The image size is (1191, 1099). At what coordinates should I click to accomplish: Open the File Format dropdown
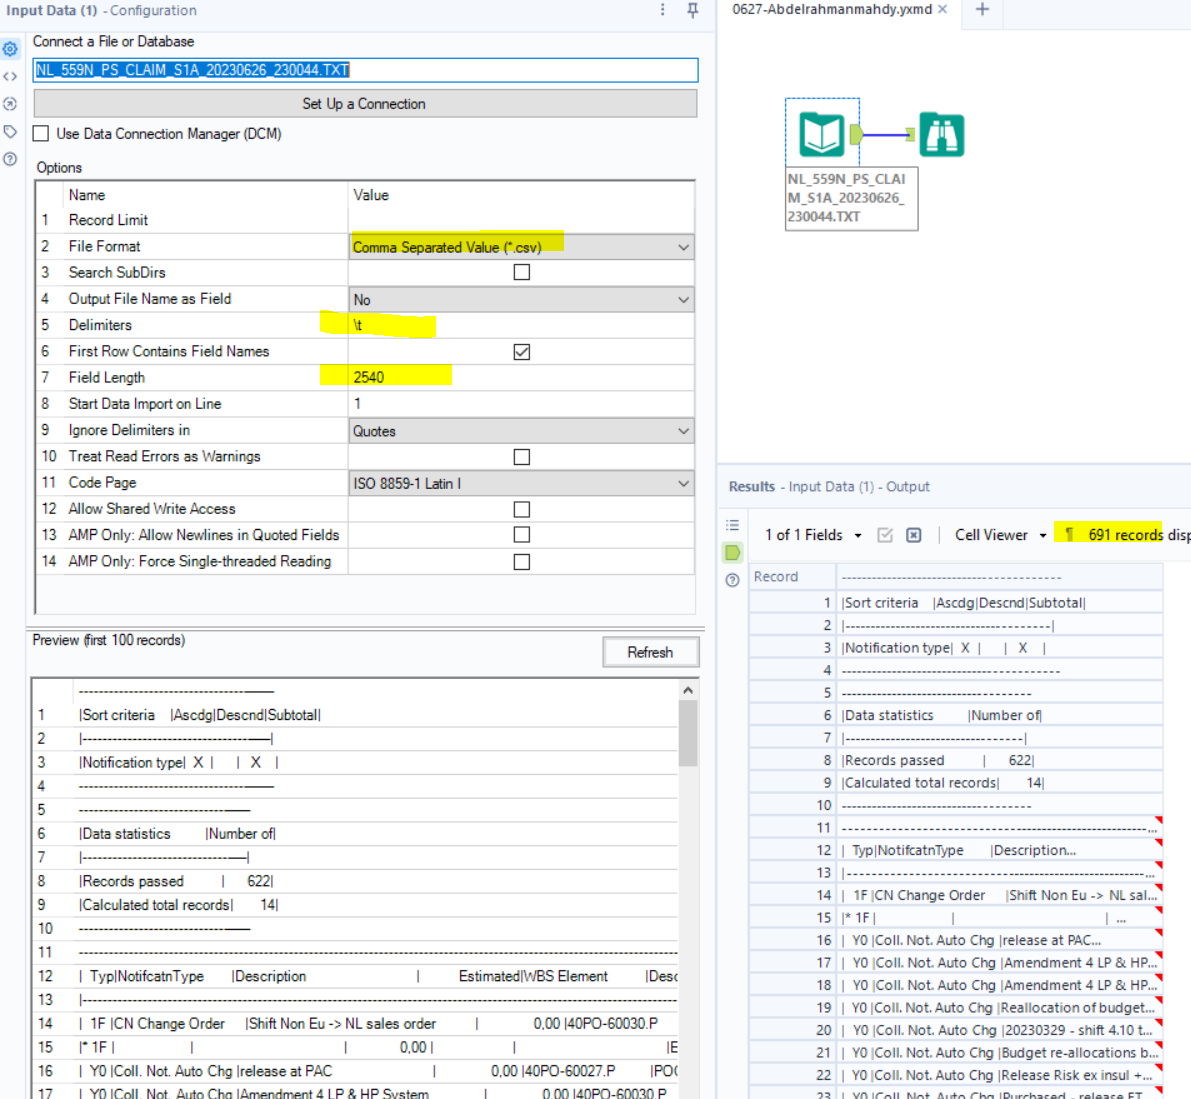(684, 246)
